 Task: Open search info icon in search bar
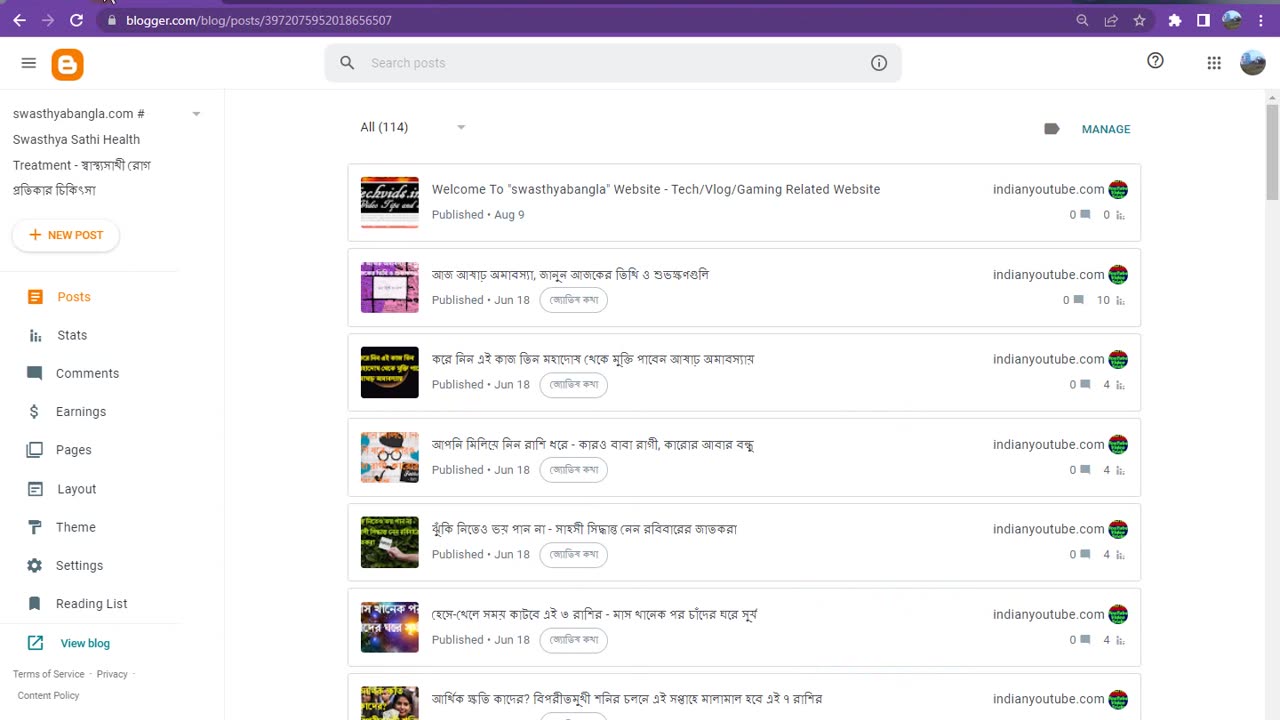pyautogui.click(x=879, y=63)
